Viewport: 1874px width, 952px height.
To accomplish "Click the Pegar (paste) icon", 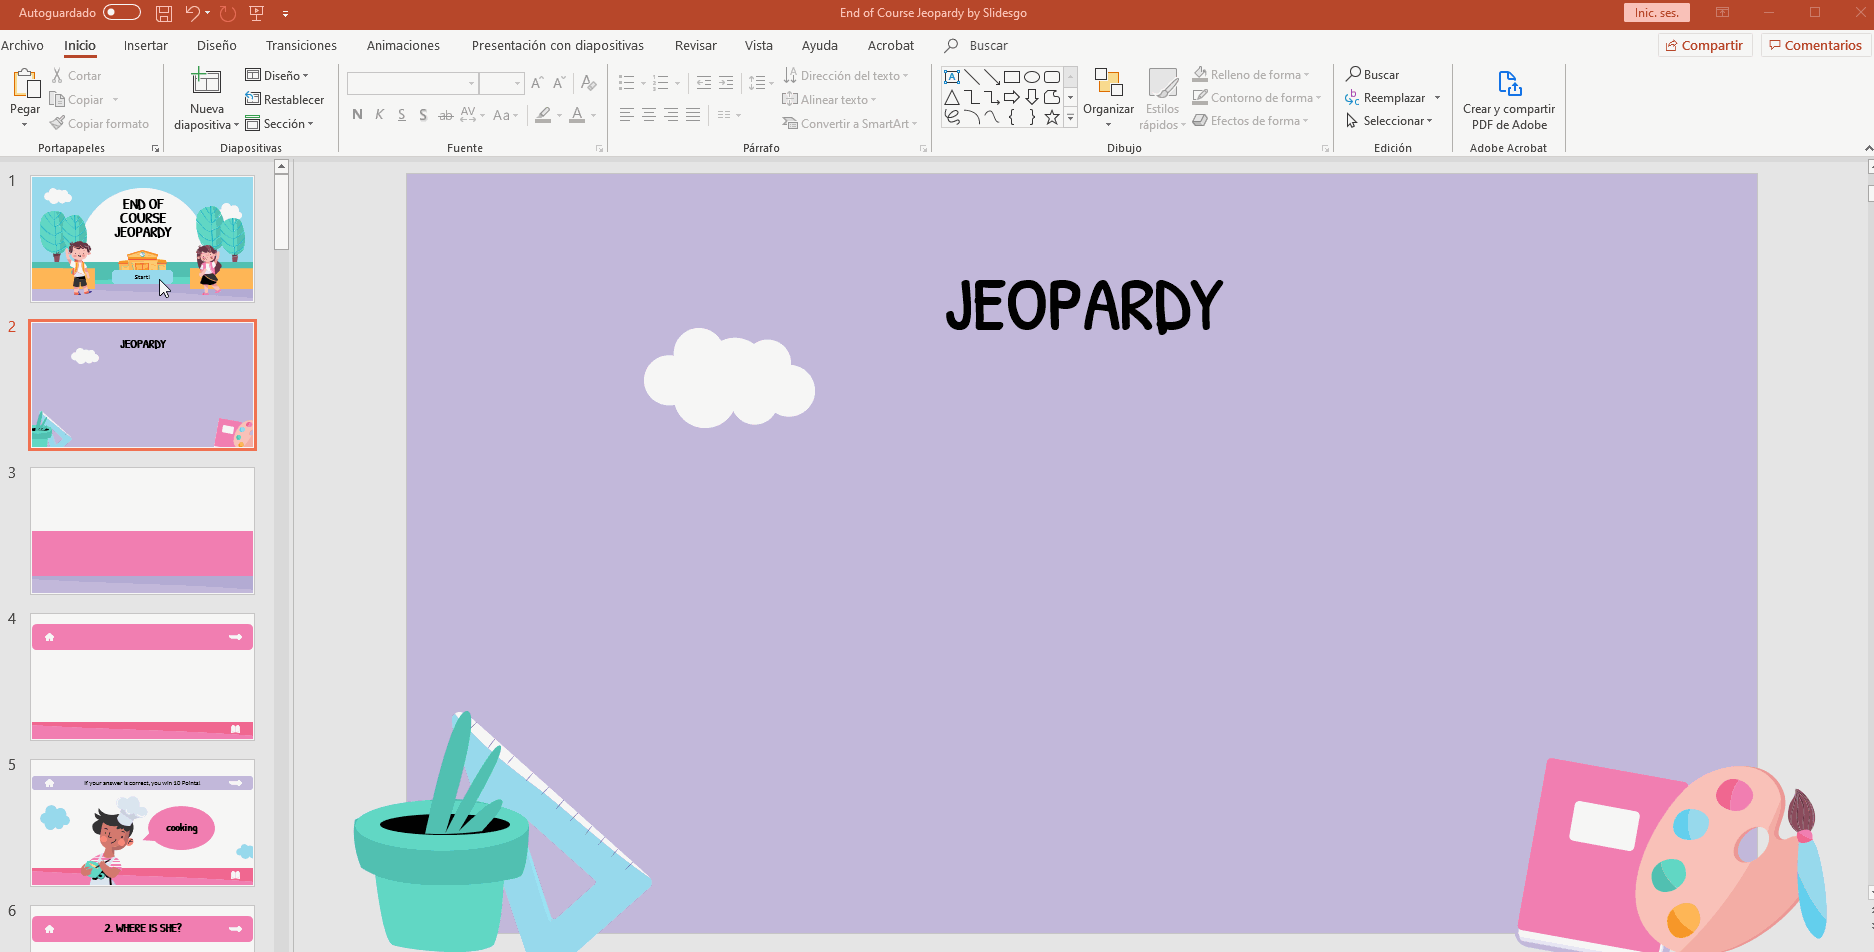I will pos(25,84).
